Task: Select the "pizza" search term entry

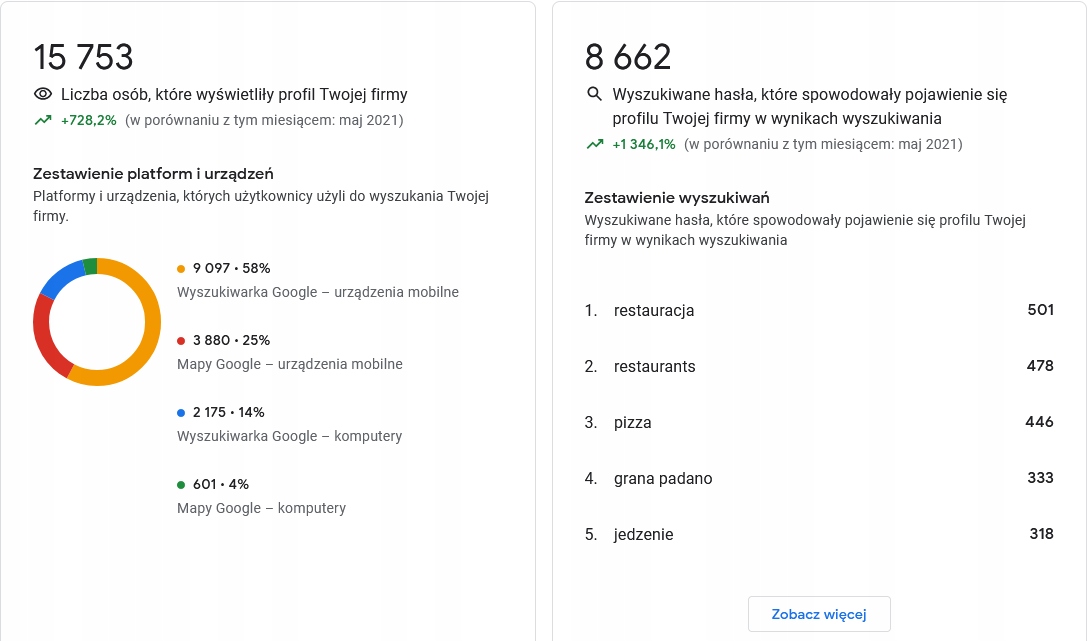Action: click(x=633, y=423)
